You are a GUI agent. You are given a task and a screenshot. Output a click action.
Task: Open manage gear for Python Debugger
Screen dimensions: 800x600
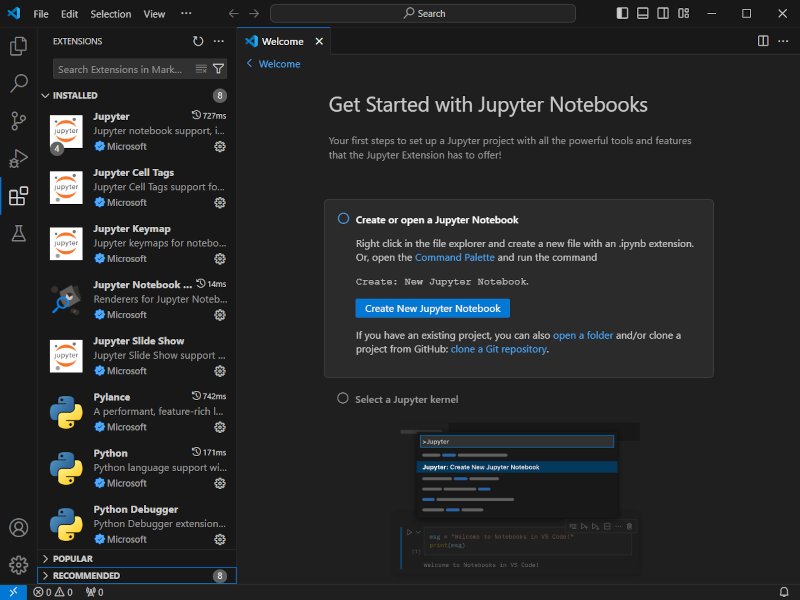click(x=220, y=539)
